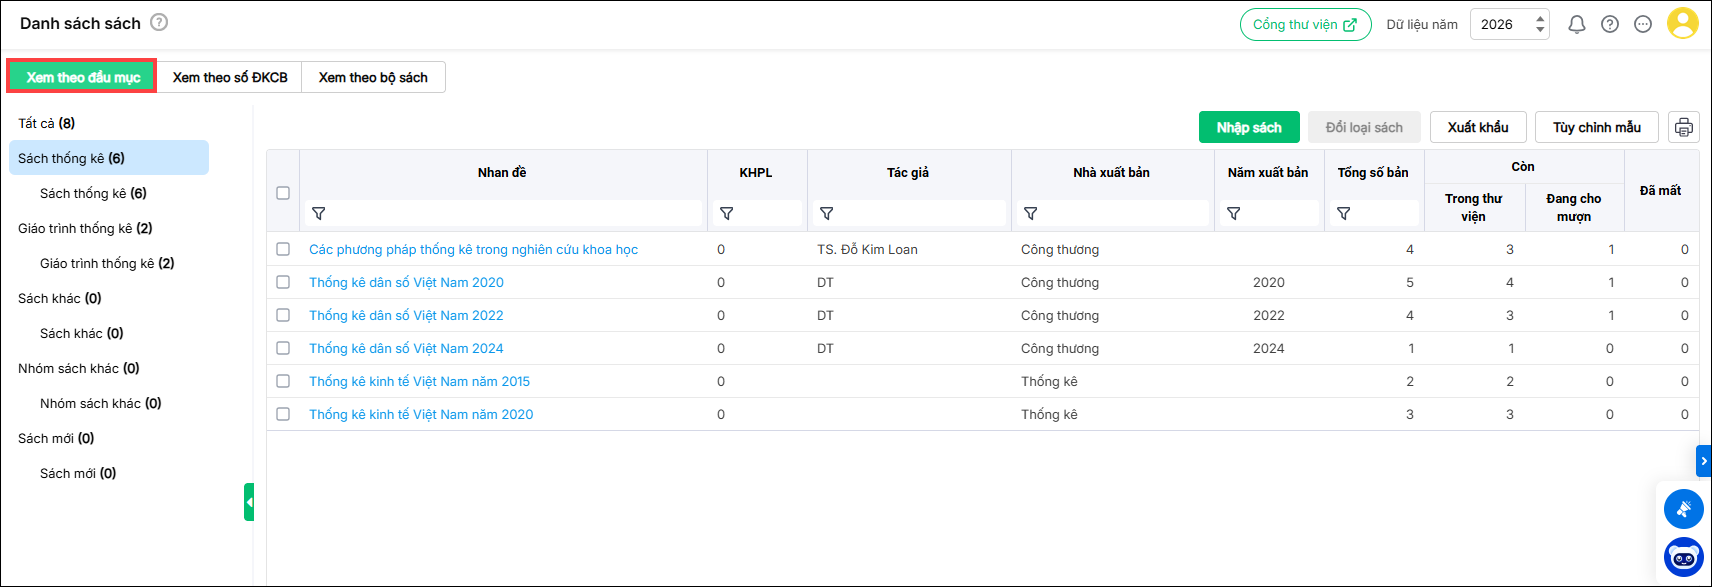Collapse the left sidebar with green arrow handle
The height and width of the screenshot is (587, 1712).
pyautogui.click(x=249, y=502)
